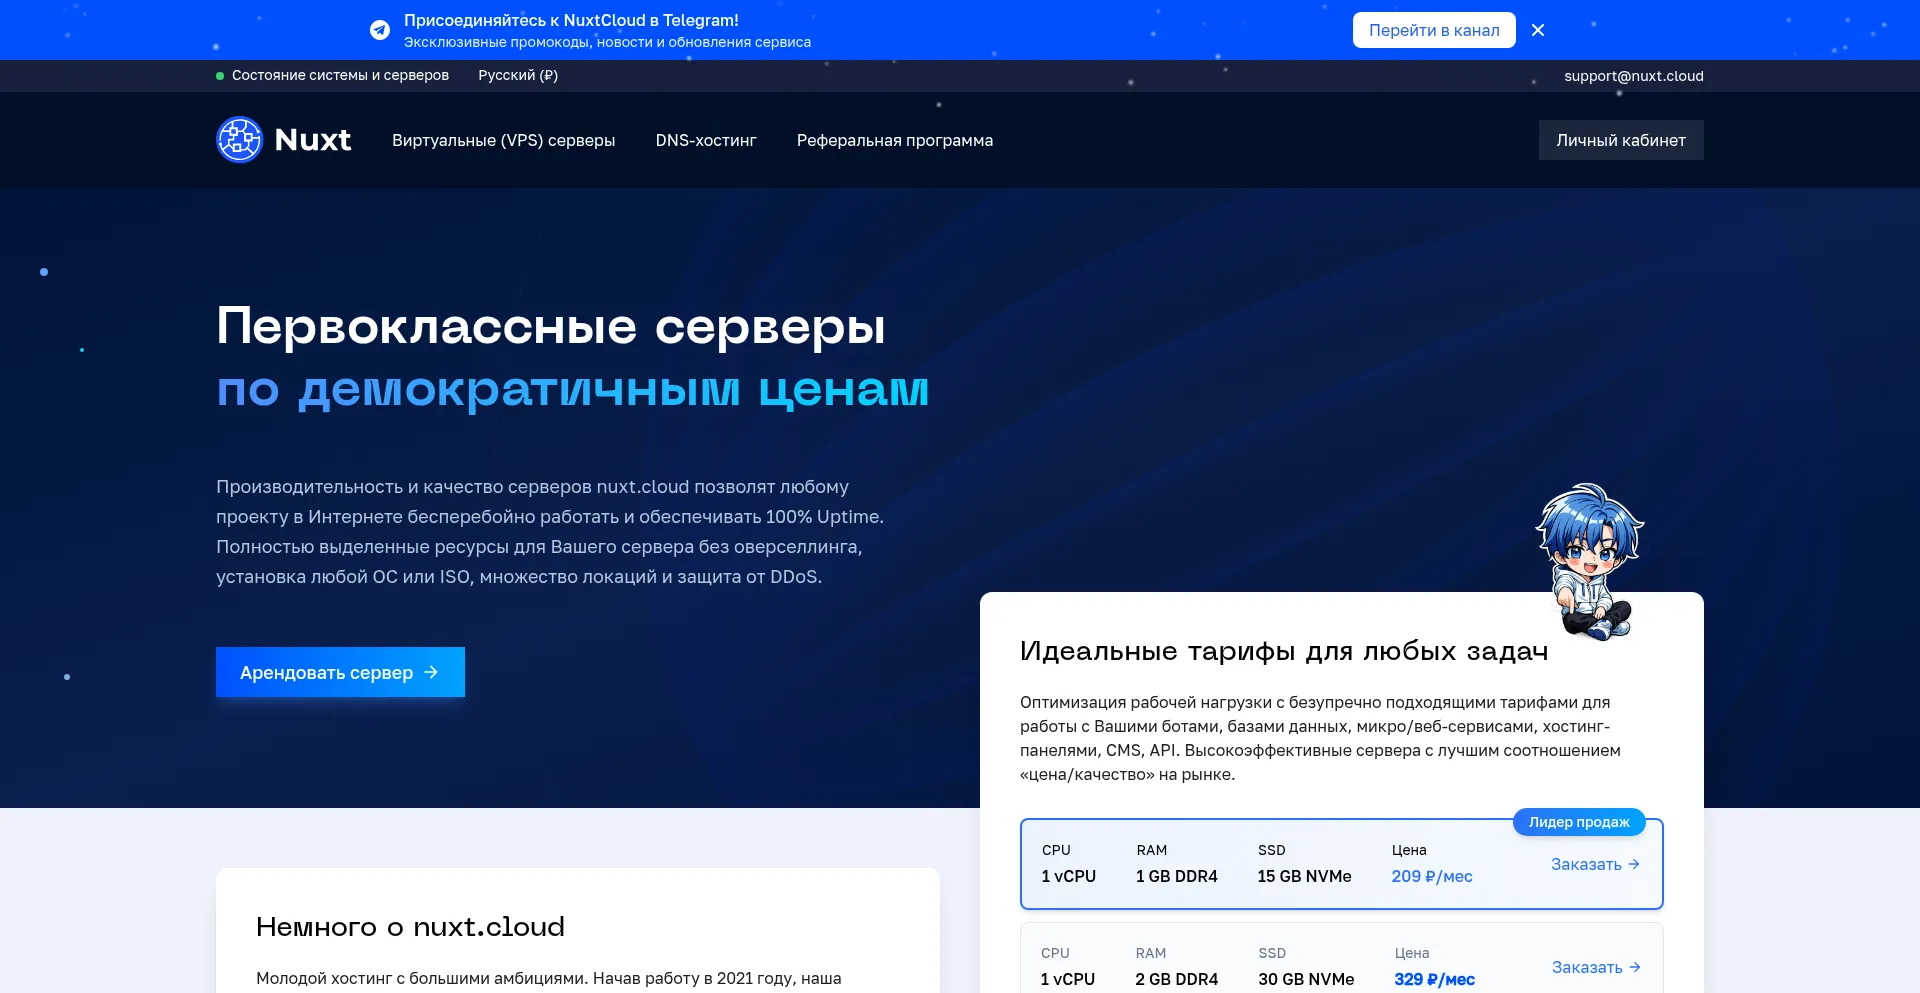Order the 1 GB DDR4 plan via Заказать
This screenshot has height=993, width=1920.
(x=1586, y=864)
